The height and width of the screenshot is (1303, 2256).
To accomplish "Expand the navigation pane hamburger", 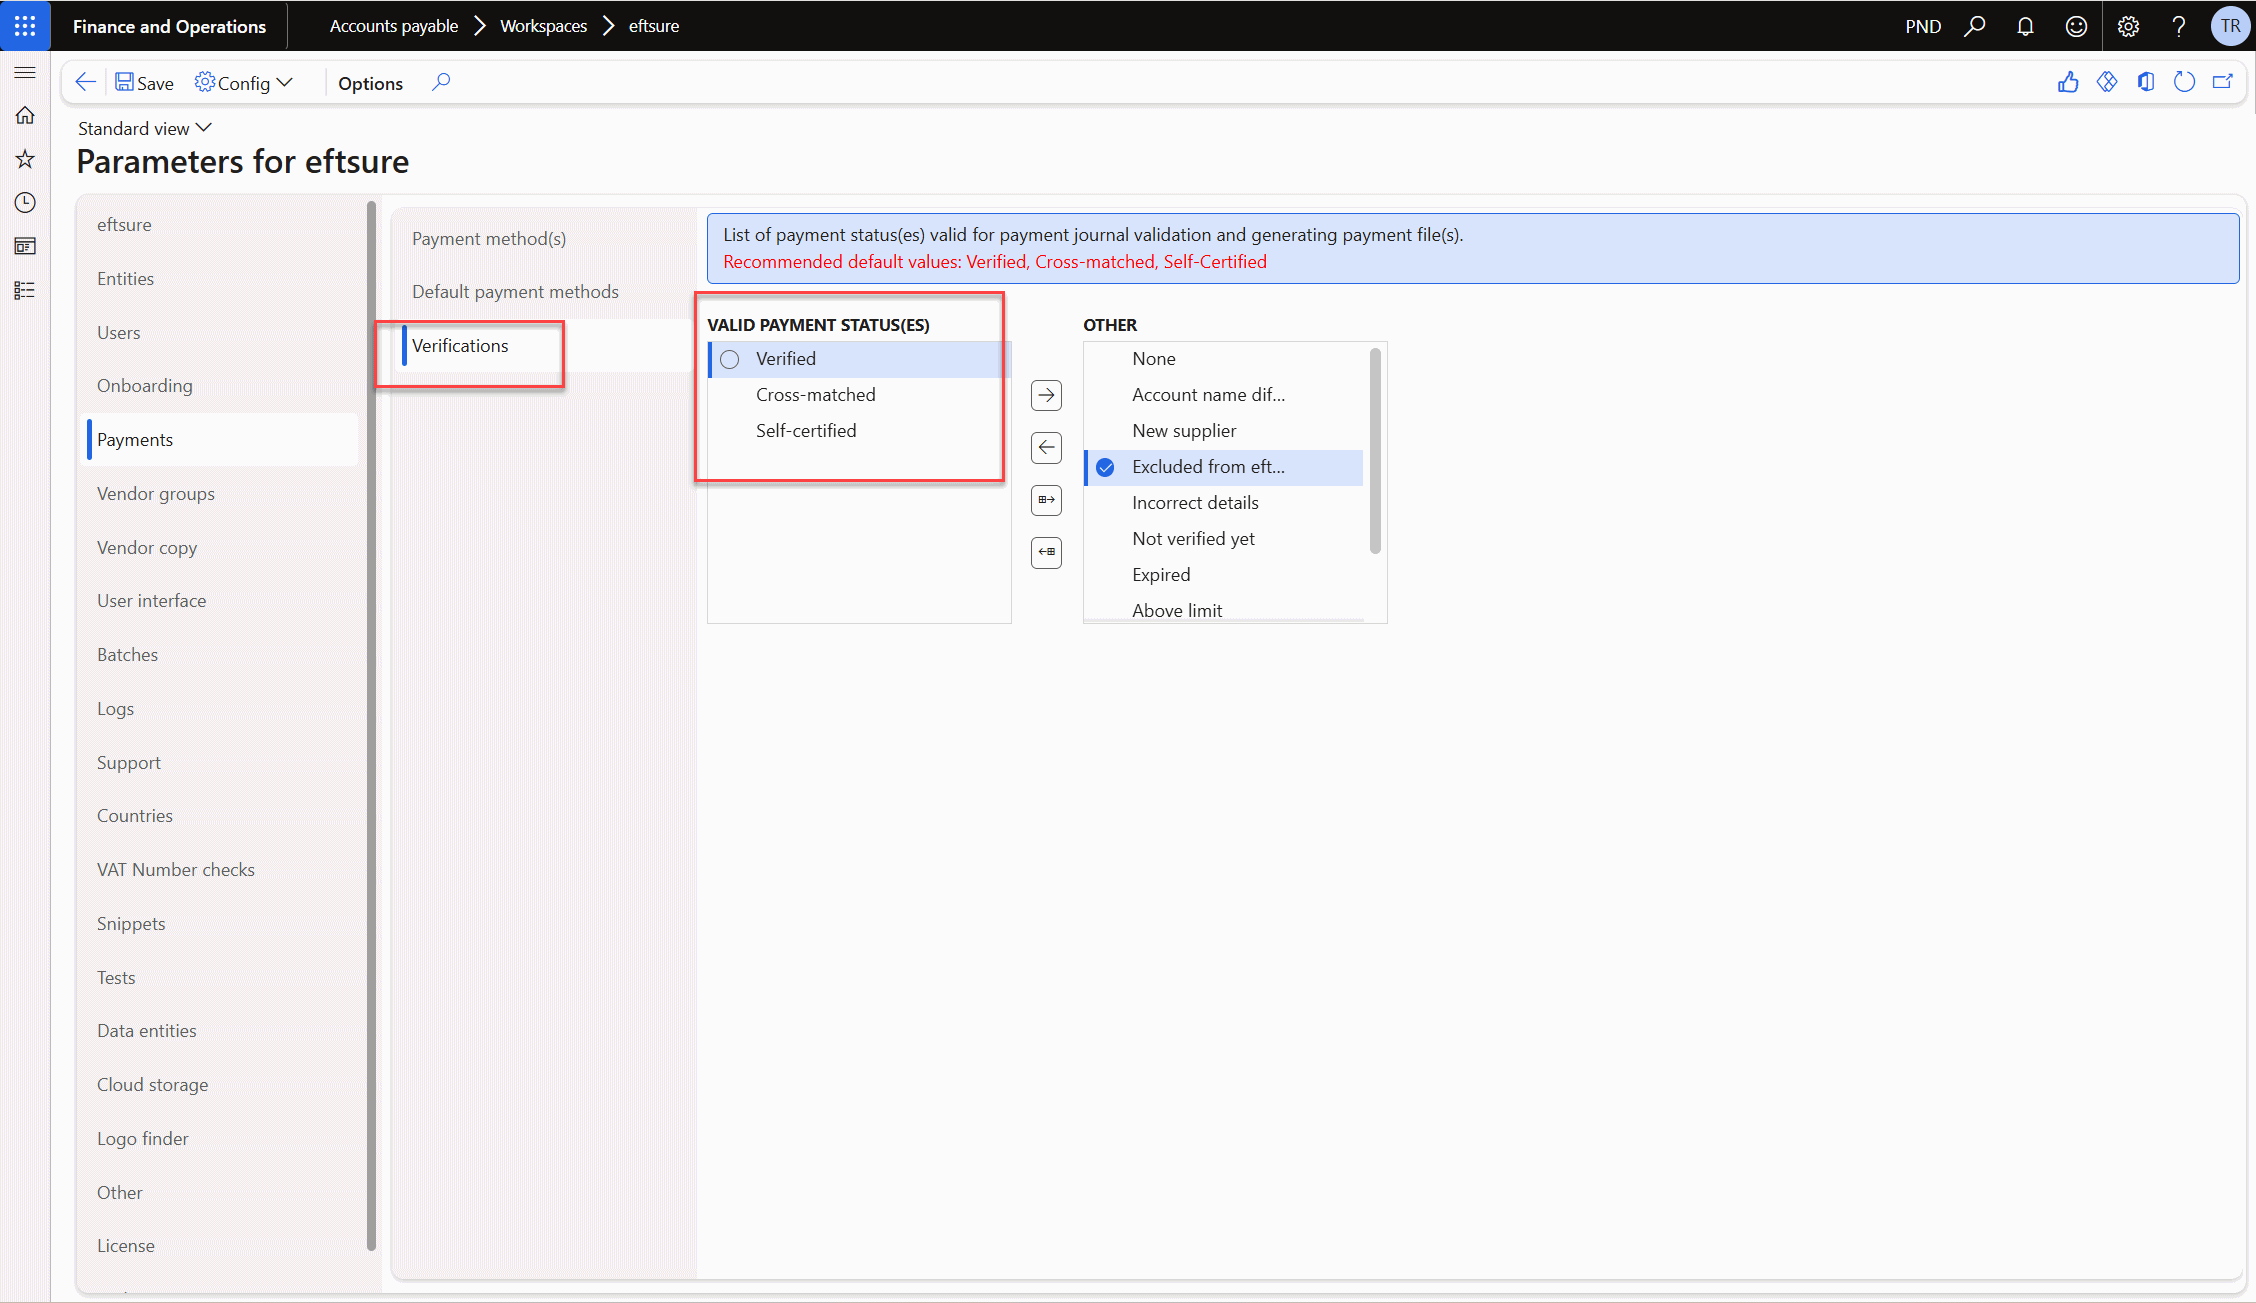I will coord(25,72).
